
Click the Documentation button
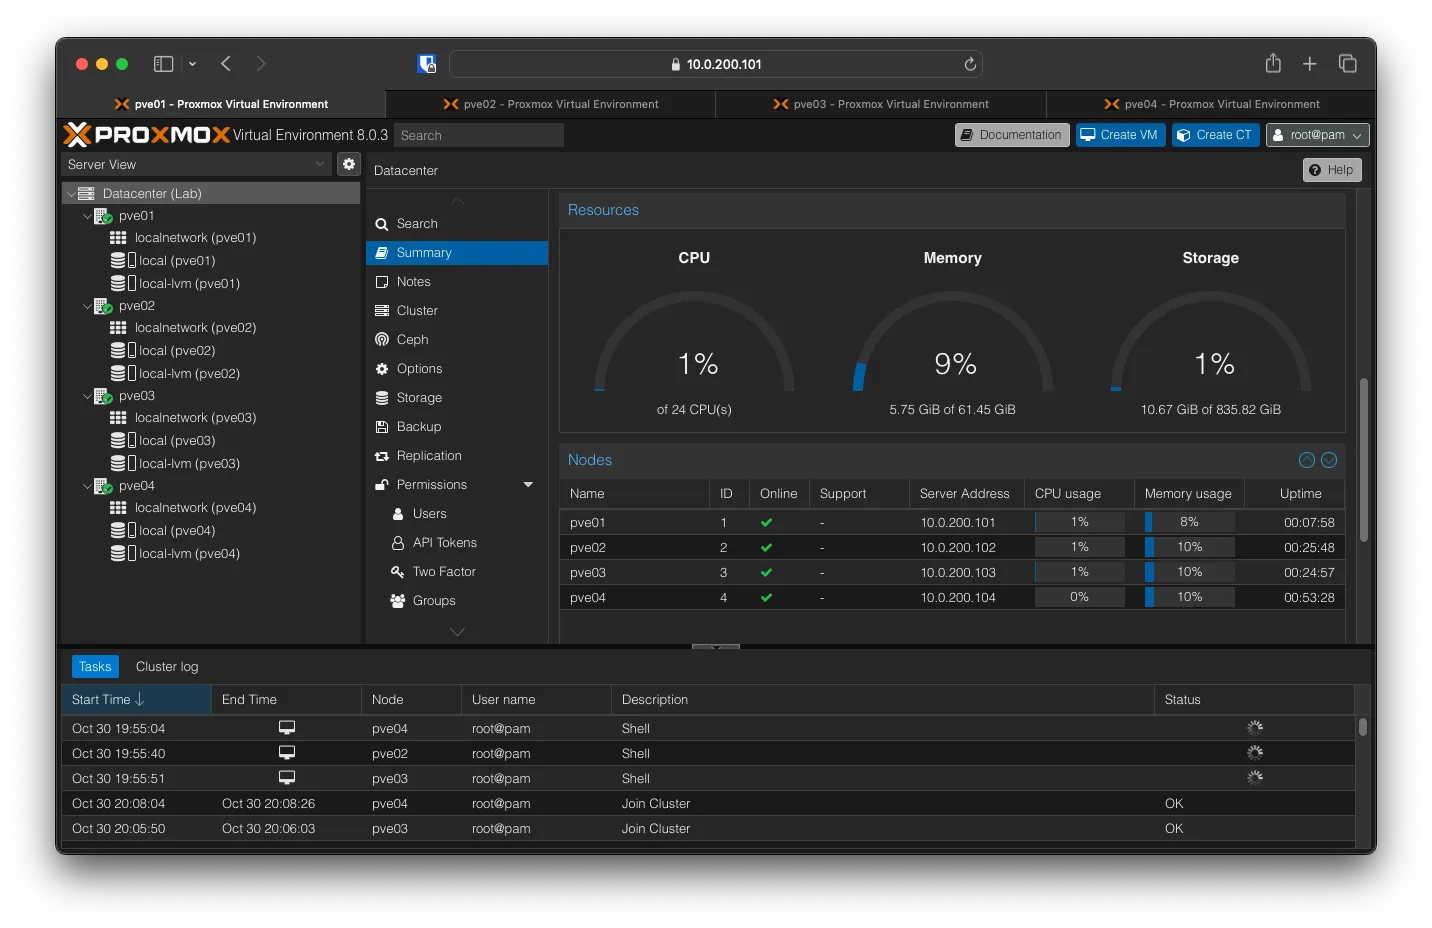tap(1012, 135)
